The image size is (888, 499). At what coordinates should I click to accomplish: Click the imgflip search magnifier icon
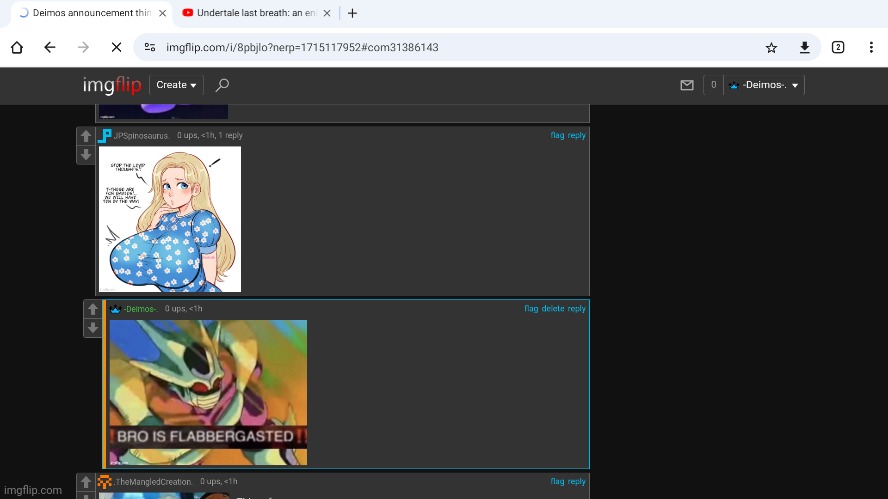(x=222, y=85)
